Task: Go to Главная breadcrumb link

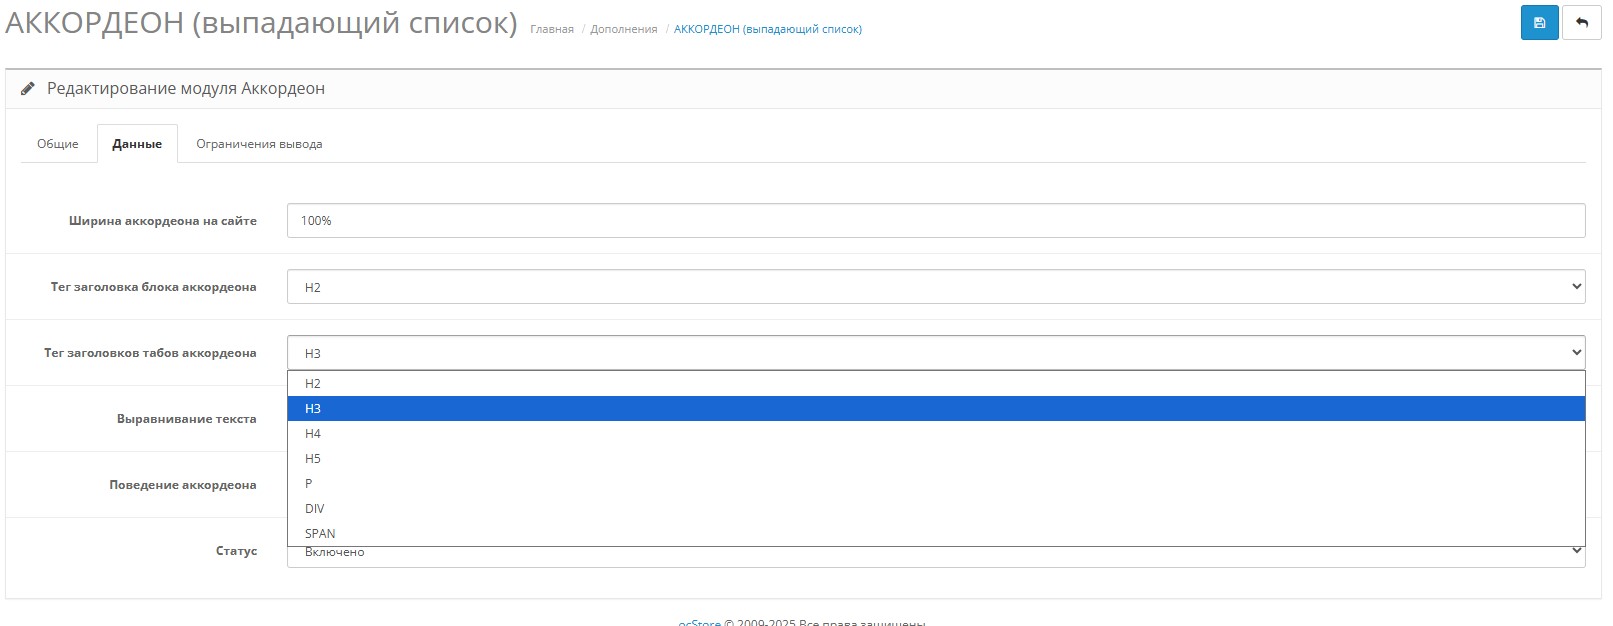Action: 552,30
